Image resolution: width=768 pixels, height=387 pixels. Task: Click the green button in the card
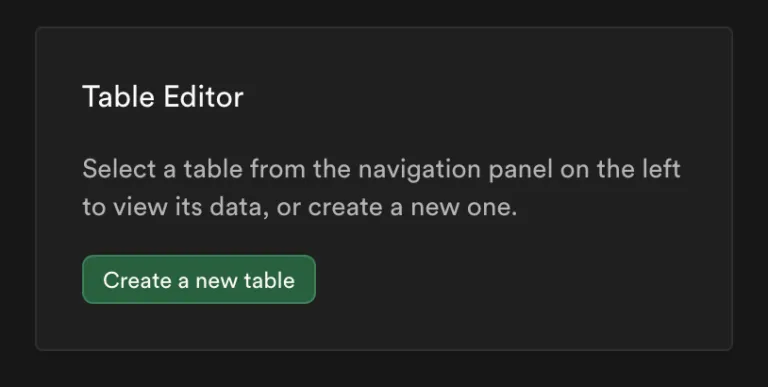click(199, 279)
